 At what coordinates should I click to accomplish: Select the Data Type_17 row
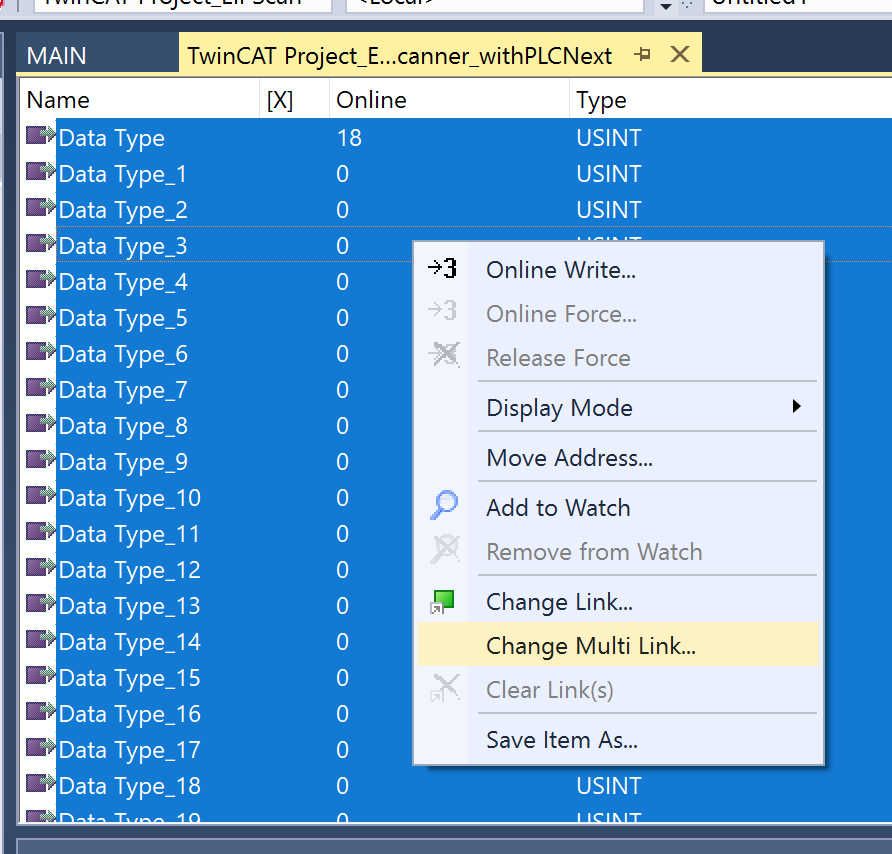pyautogui.click(x=216, y=750)
